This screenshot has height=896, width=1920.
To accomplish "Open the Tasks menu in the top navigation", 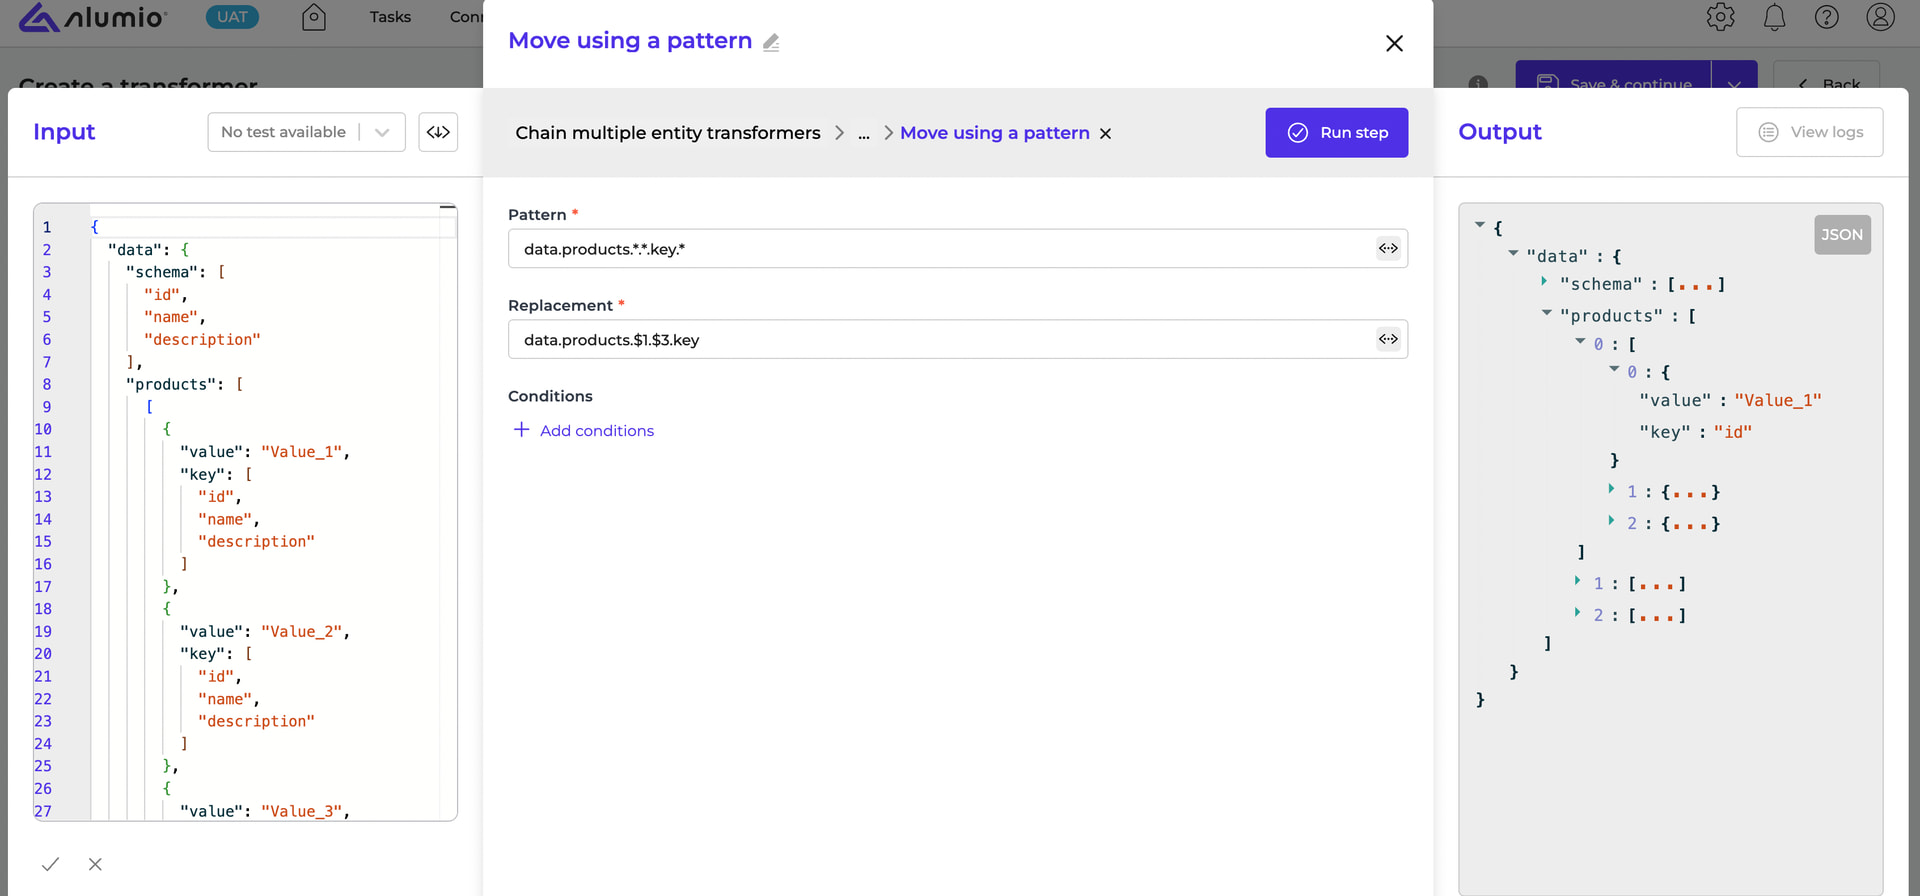I will pyautogui.click(x=390, y=17).
